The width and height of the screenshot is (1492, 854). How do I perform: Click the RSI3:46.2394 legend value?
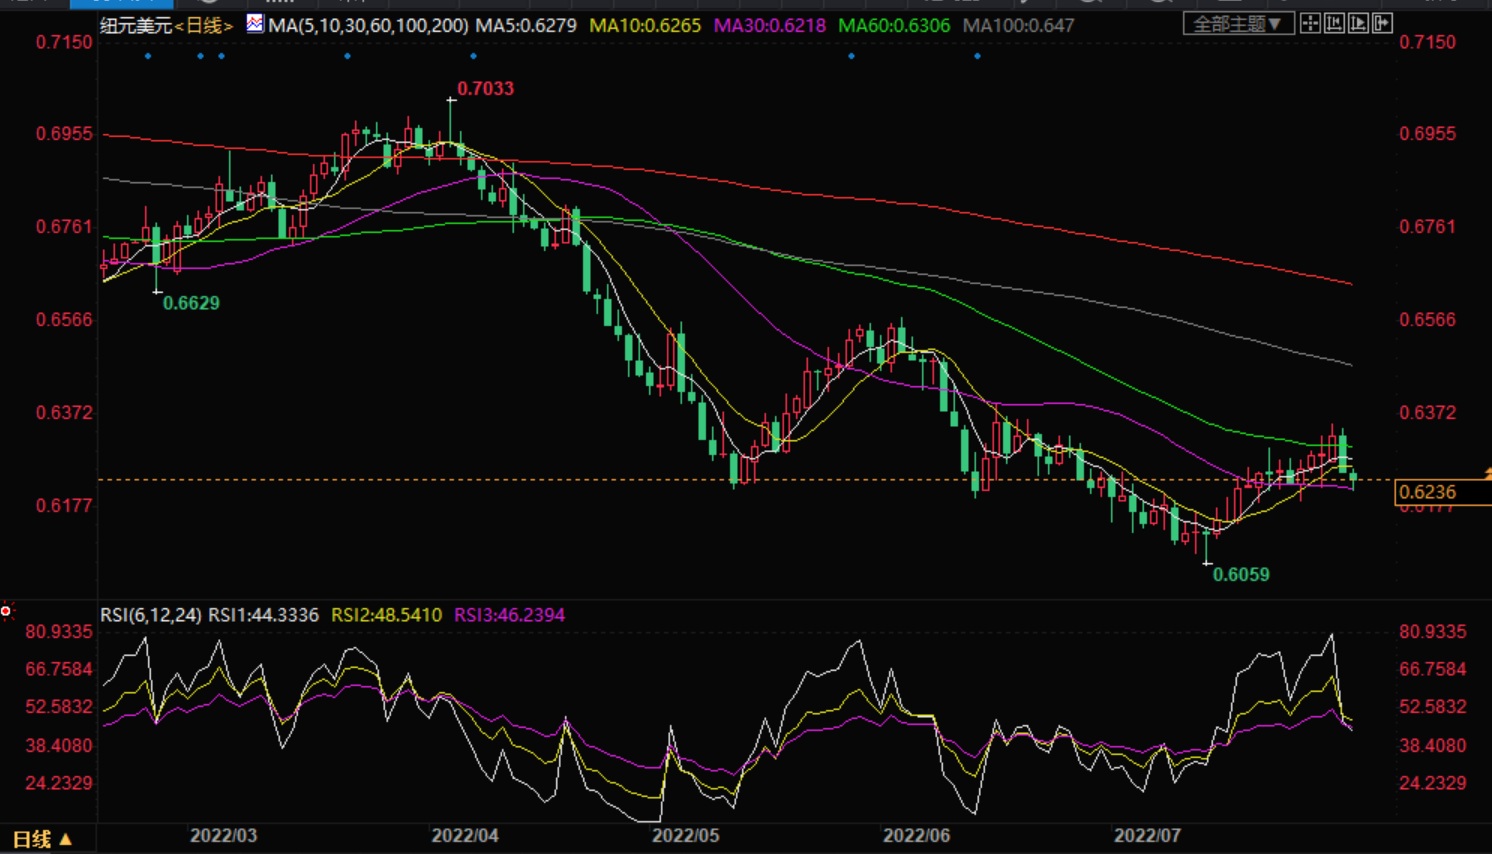(x=509, y=615)
